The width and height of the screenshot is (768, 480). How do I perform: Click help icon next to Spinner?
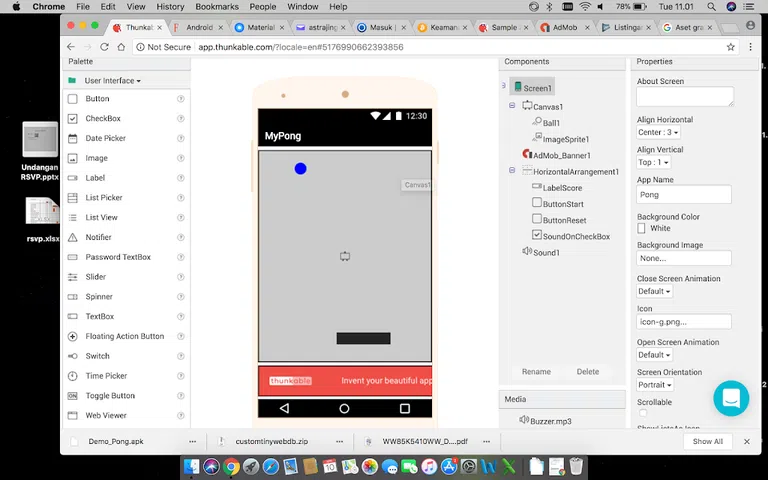coord(181,297)
